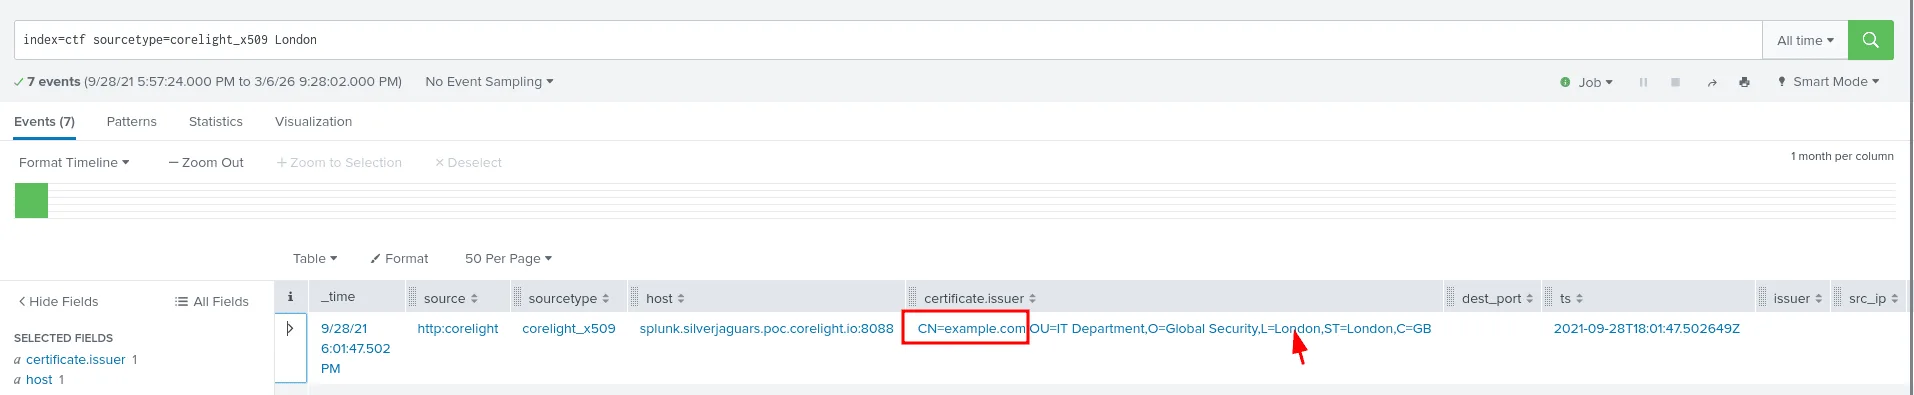Click Deselect on the timeline
This screenshot has height=395, width=1914.
(468, 162)
